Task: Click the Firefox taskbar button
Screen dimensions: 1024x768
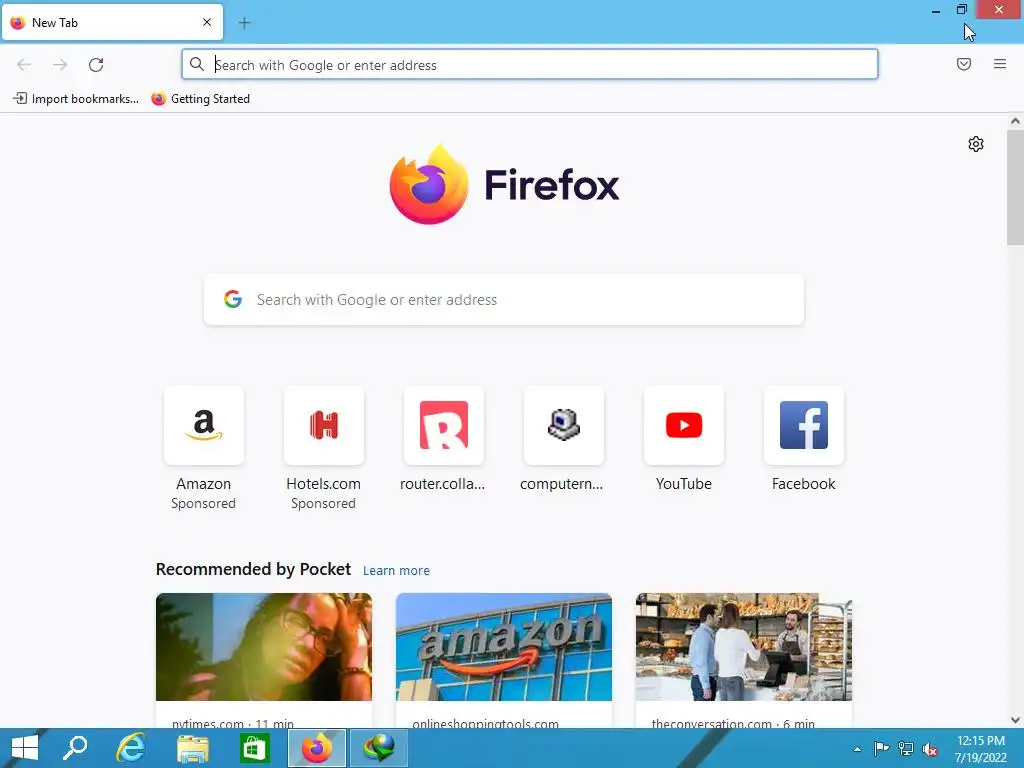Action: 317,748
